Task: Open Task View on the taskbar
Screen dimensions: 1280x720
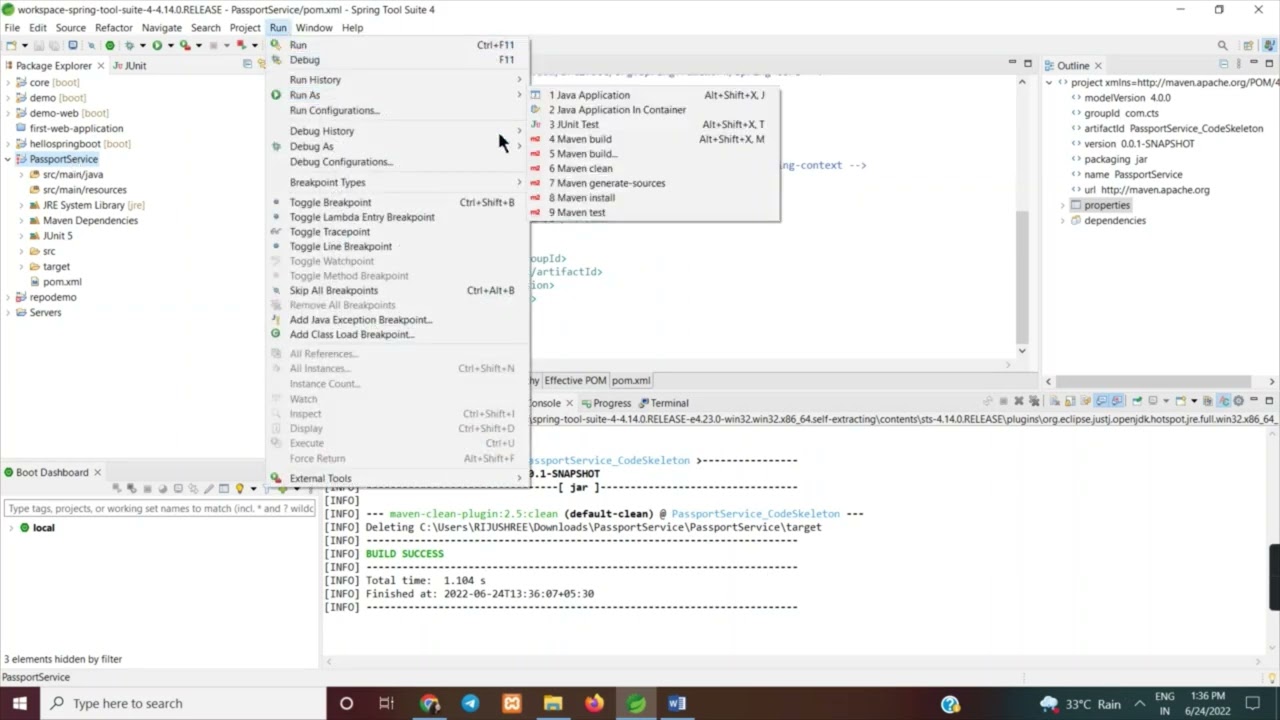Action: (386, 703)
